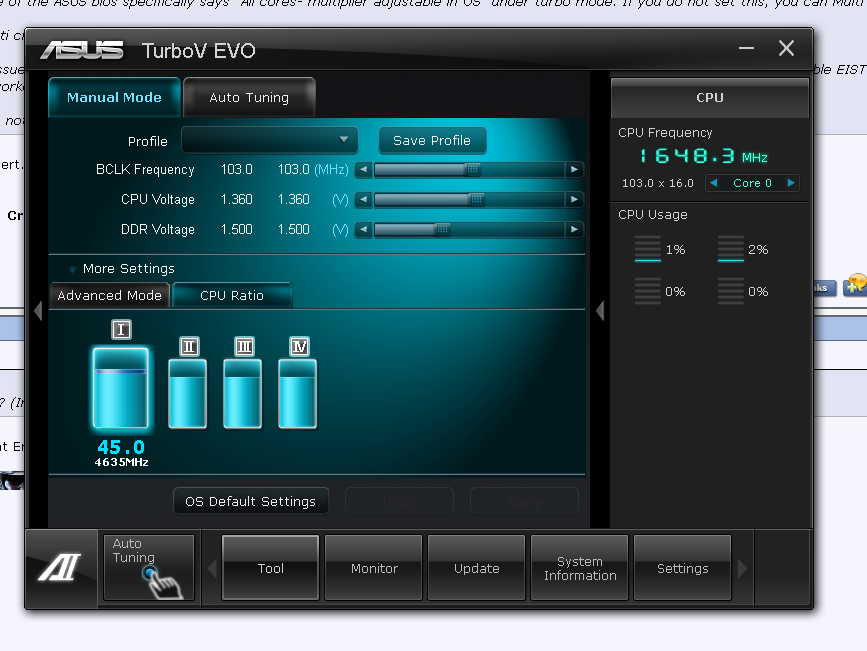Click the 103.0 x 16.0 multiplier text

tap(657, 183)
